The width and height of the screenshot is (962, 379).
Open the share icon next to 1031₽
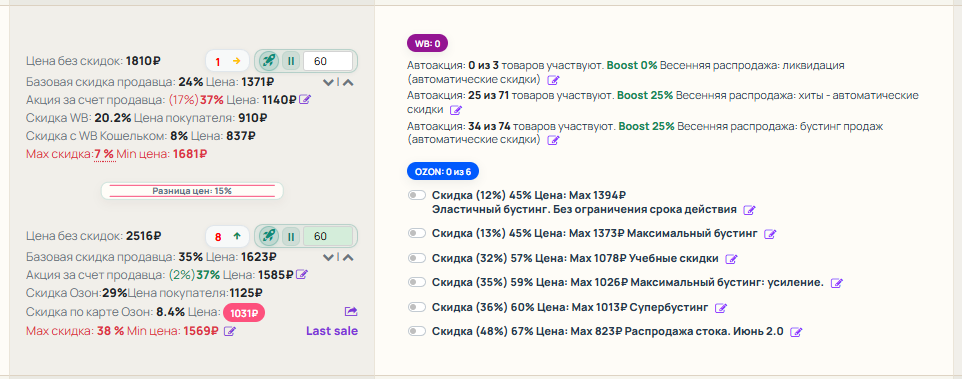352,312
